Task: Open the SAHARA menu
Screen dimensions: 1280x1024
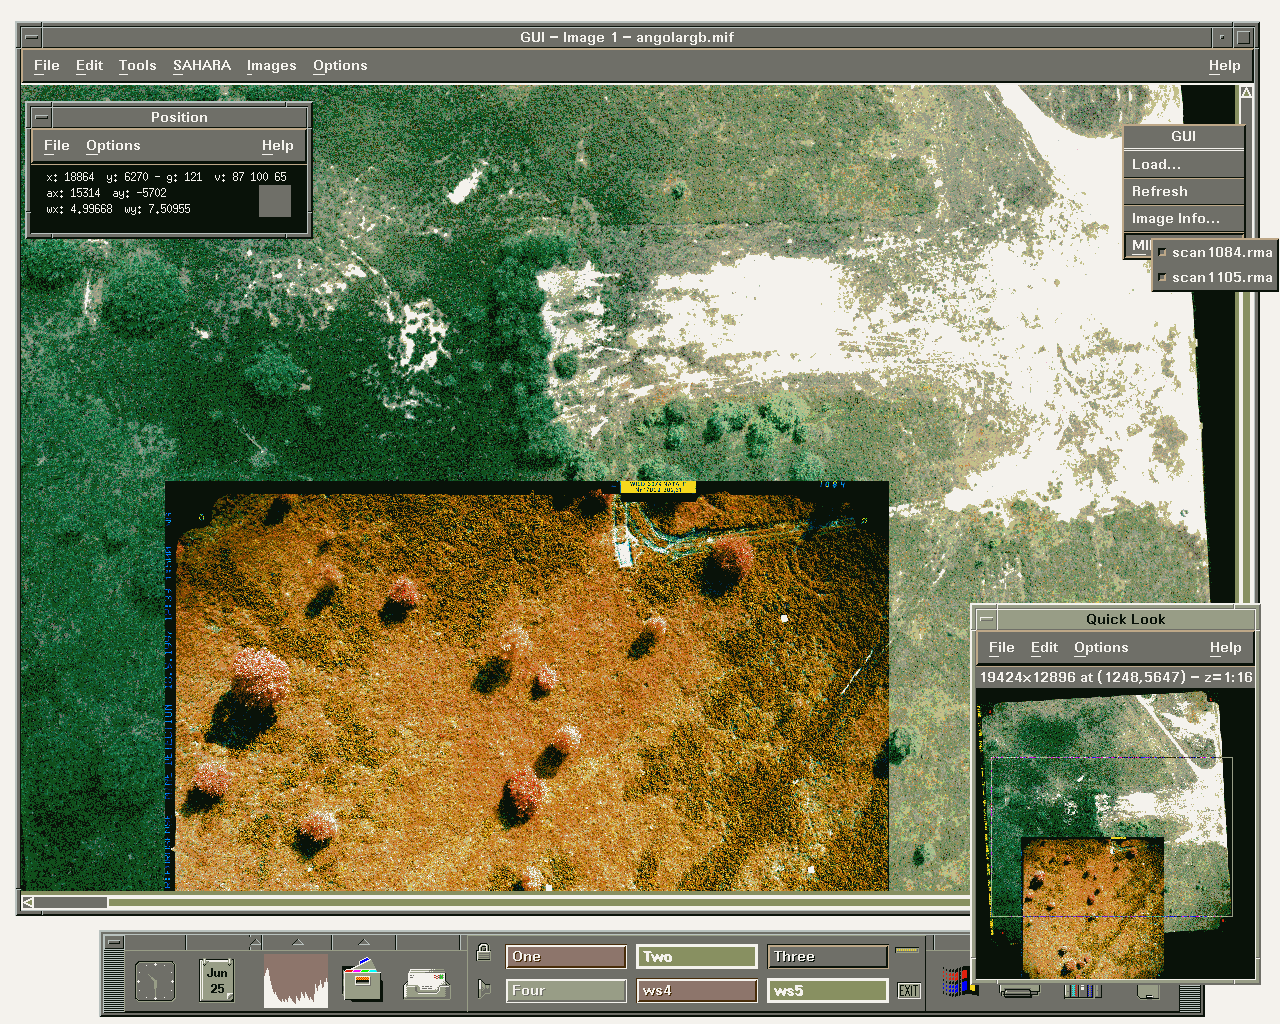Action: [201, 65]
